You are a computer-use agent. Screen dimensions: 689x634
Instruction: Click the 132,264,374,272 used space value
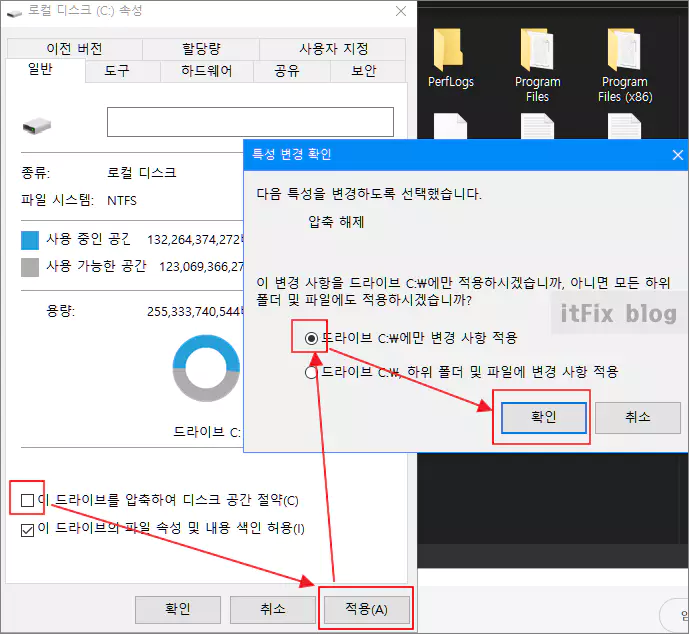[195, 240]
